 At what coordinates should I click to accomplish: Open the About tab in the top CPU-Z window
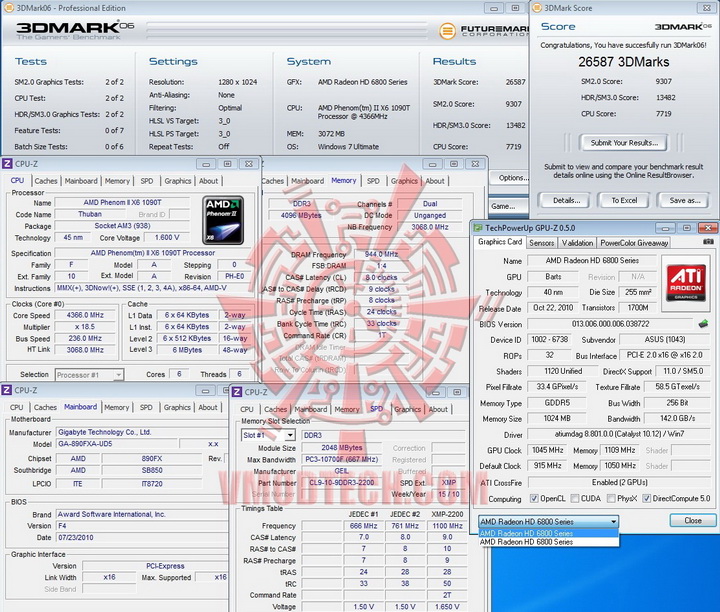[208, 181]
